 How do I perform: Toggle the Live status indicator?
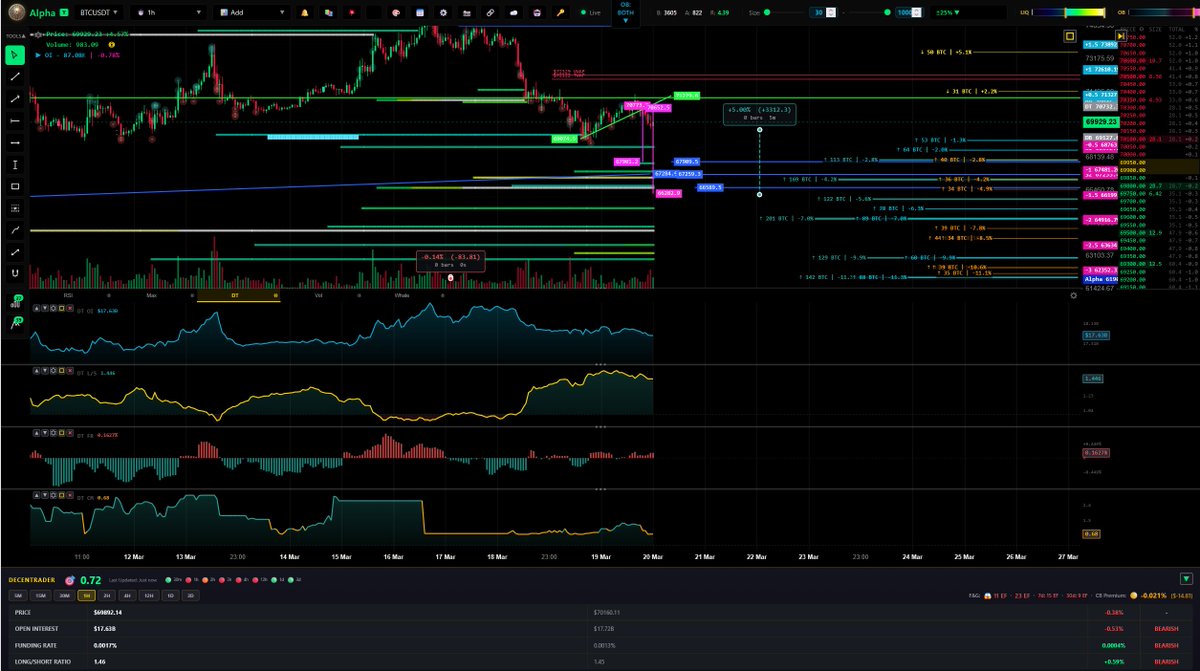coord(590,13)
